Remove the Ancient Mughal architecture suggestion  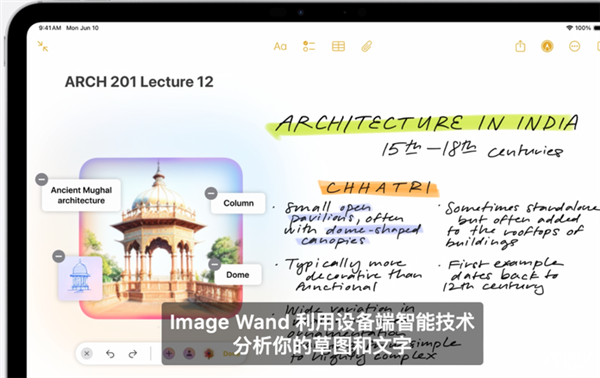click(42, 179)
